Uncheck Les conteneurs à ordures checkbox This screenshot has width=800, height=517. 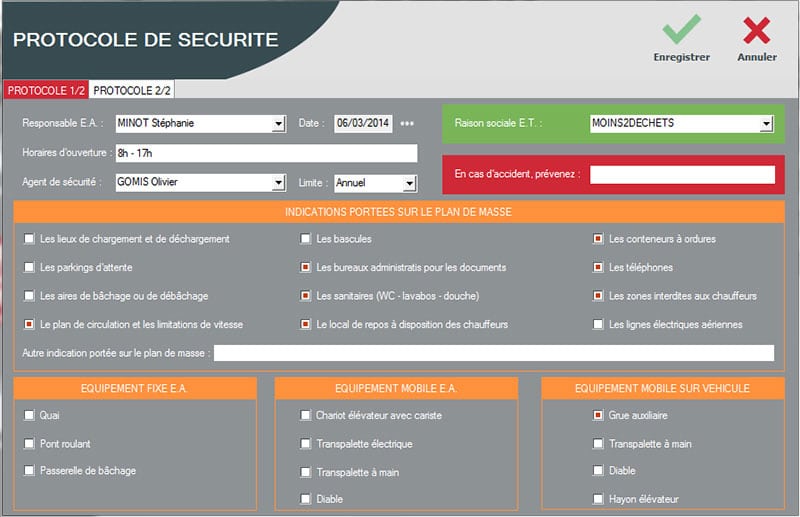[x=598, y=239]
